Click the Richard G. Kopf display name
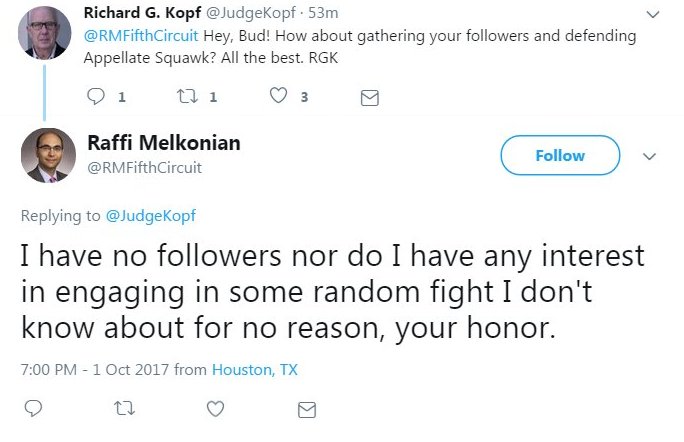The image size is (684, 442). [x=143, y=12]
